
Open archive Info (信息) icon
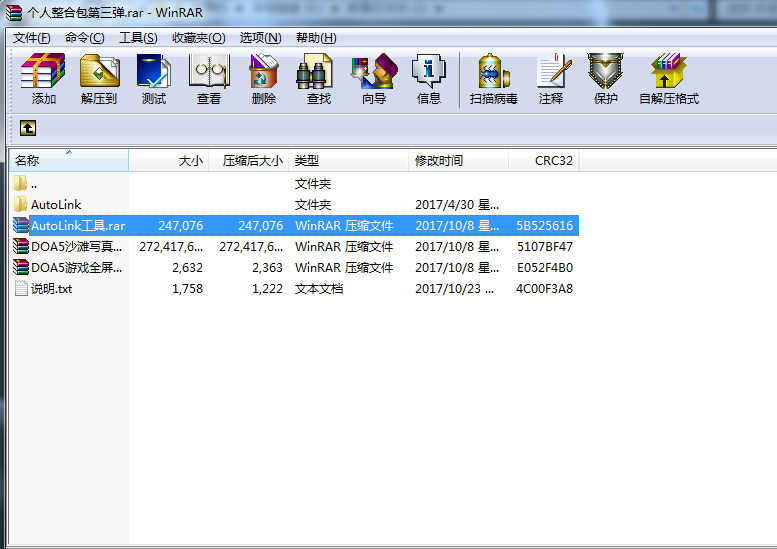[x=429, y=71]
